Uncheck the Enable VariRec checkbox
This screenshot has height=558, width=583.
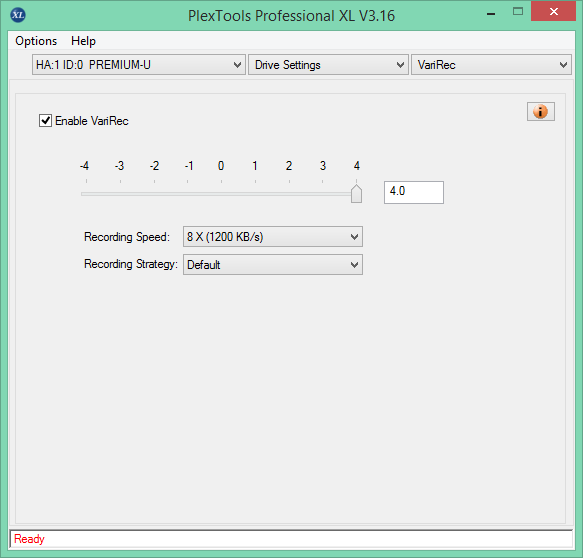[x=45, y=120]
